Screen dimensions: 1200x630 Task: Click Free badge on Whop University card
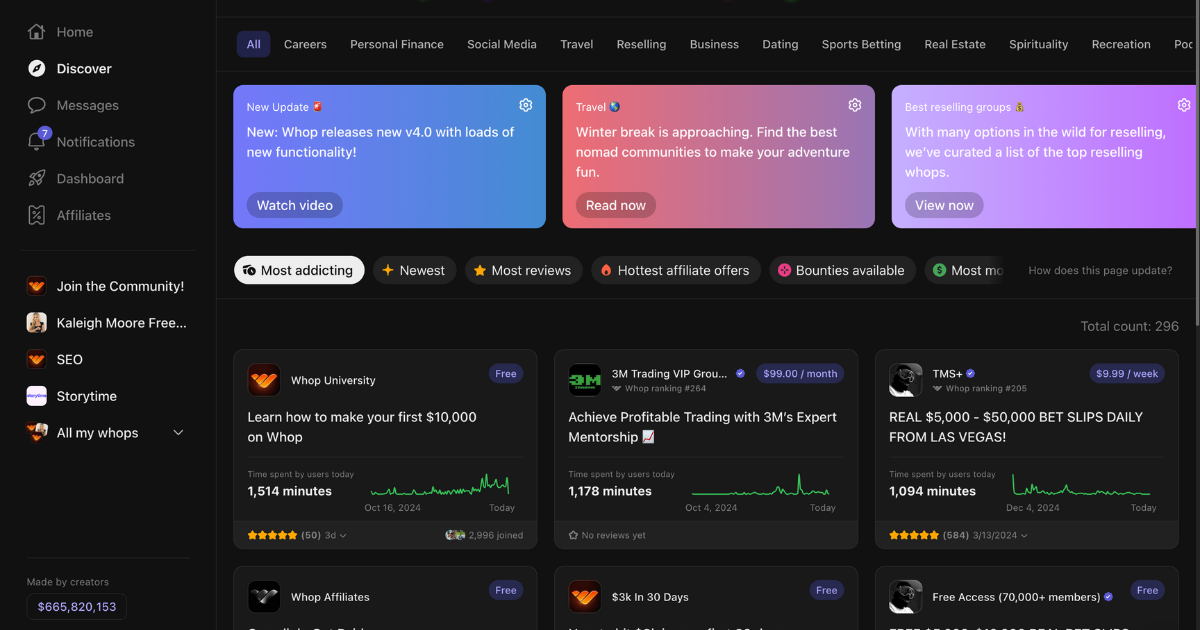click(506, 374)
